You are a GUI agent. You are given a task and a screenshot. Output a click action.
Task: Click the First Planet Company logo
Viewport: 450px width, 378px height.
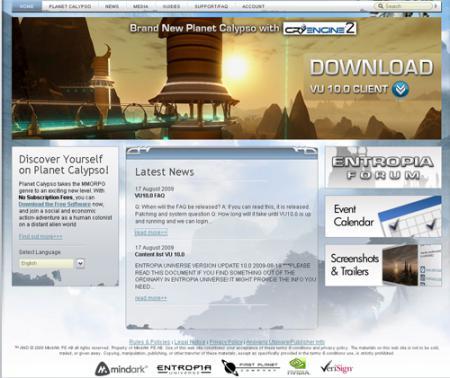click(251, 368)
